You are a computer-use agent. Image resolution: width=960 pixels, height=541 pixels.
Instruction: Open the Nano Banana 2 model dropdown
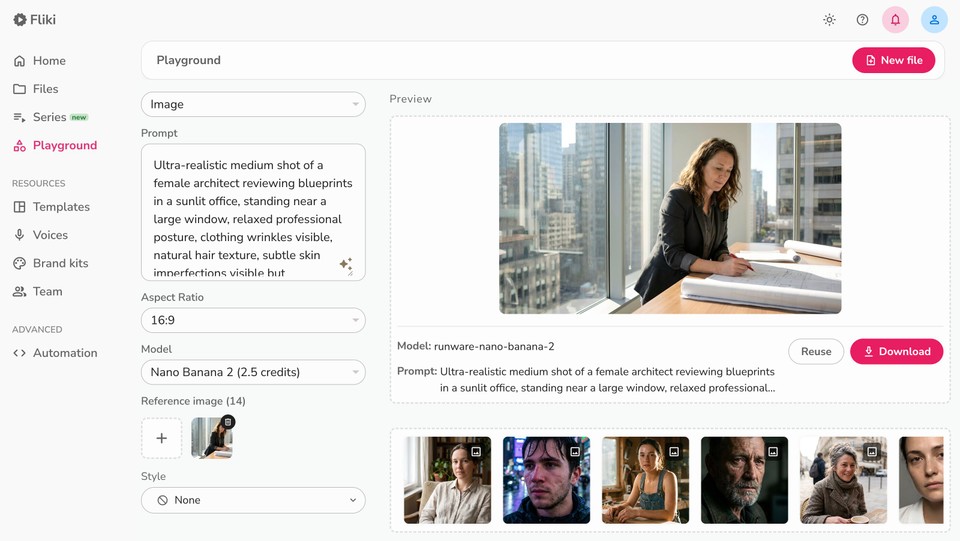coord(253,372)
